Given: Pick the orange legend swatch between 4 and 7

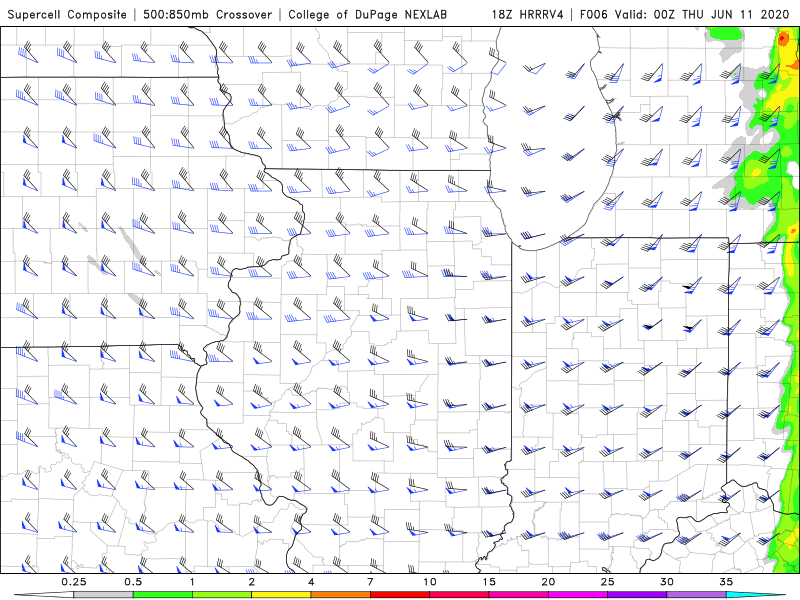Looking at the screenshot, I should coord(340,595).
